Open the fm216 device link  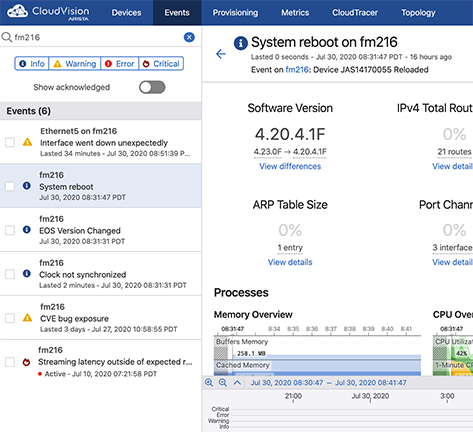click(297, 70)
